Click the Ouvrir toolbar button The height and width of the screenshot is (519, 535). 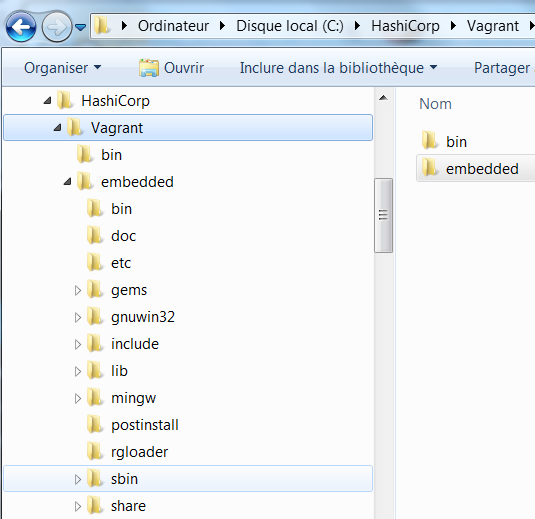(171, 68)
